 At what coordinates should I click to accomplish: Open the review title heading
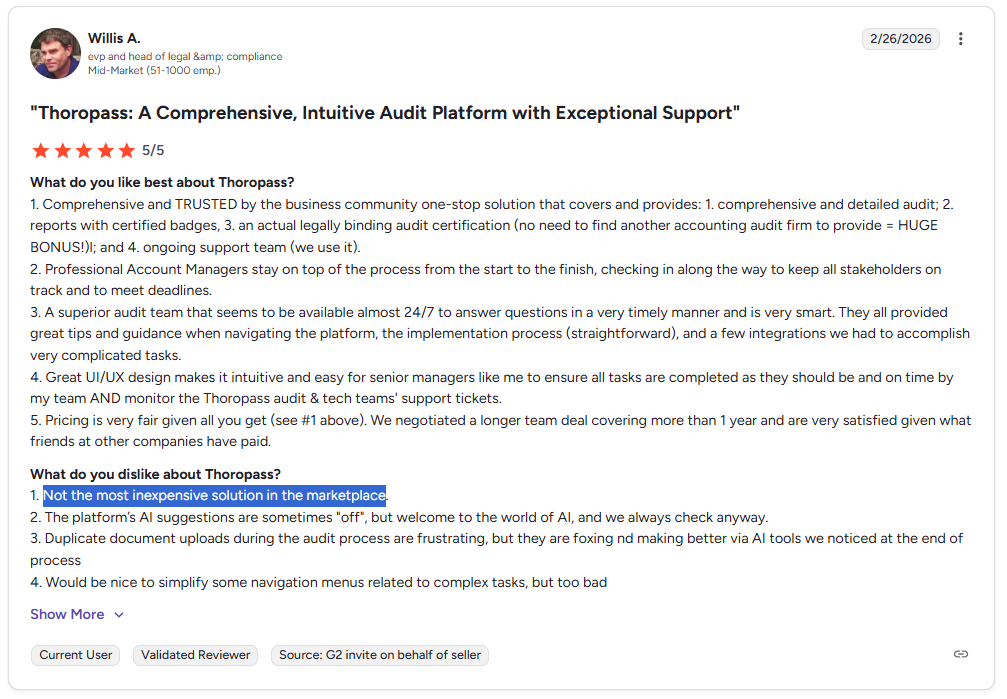pos(385,113)
